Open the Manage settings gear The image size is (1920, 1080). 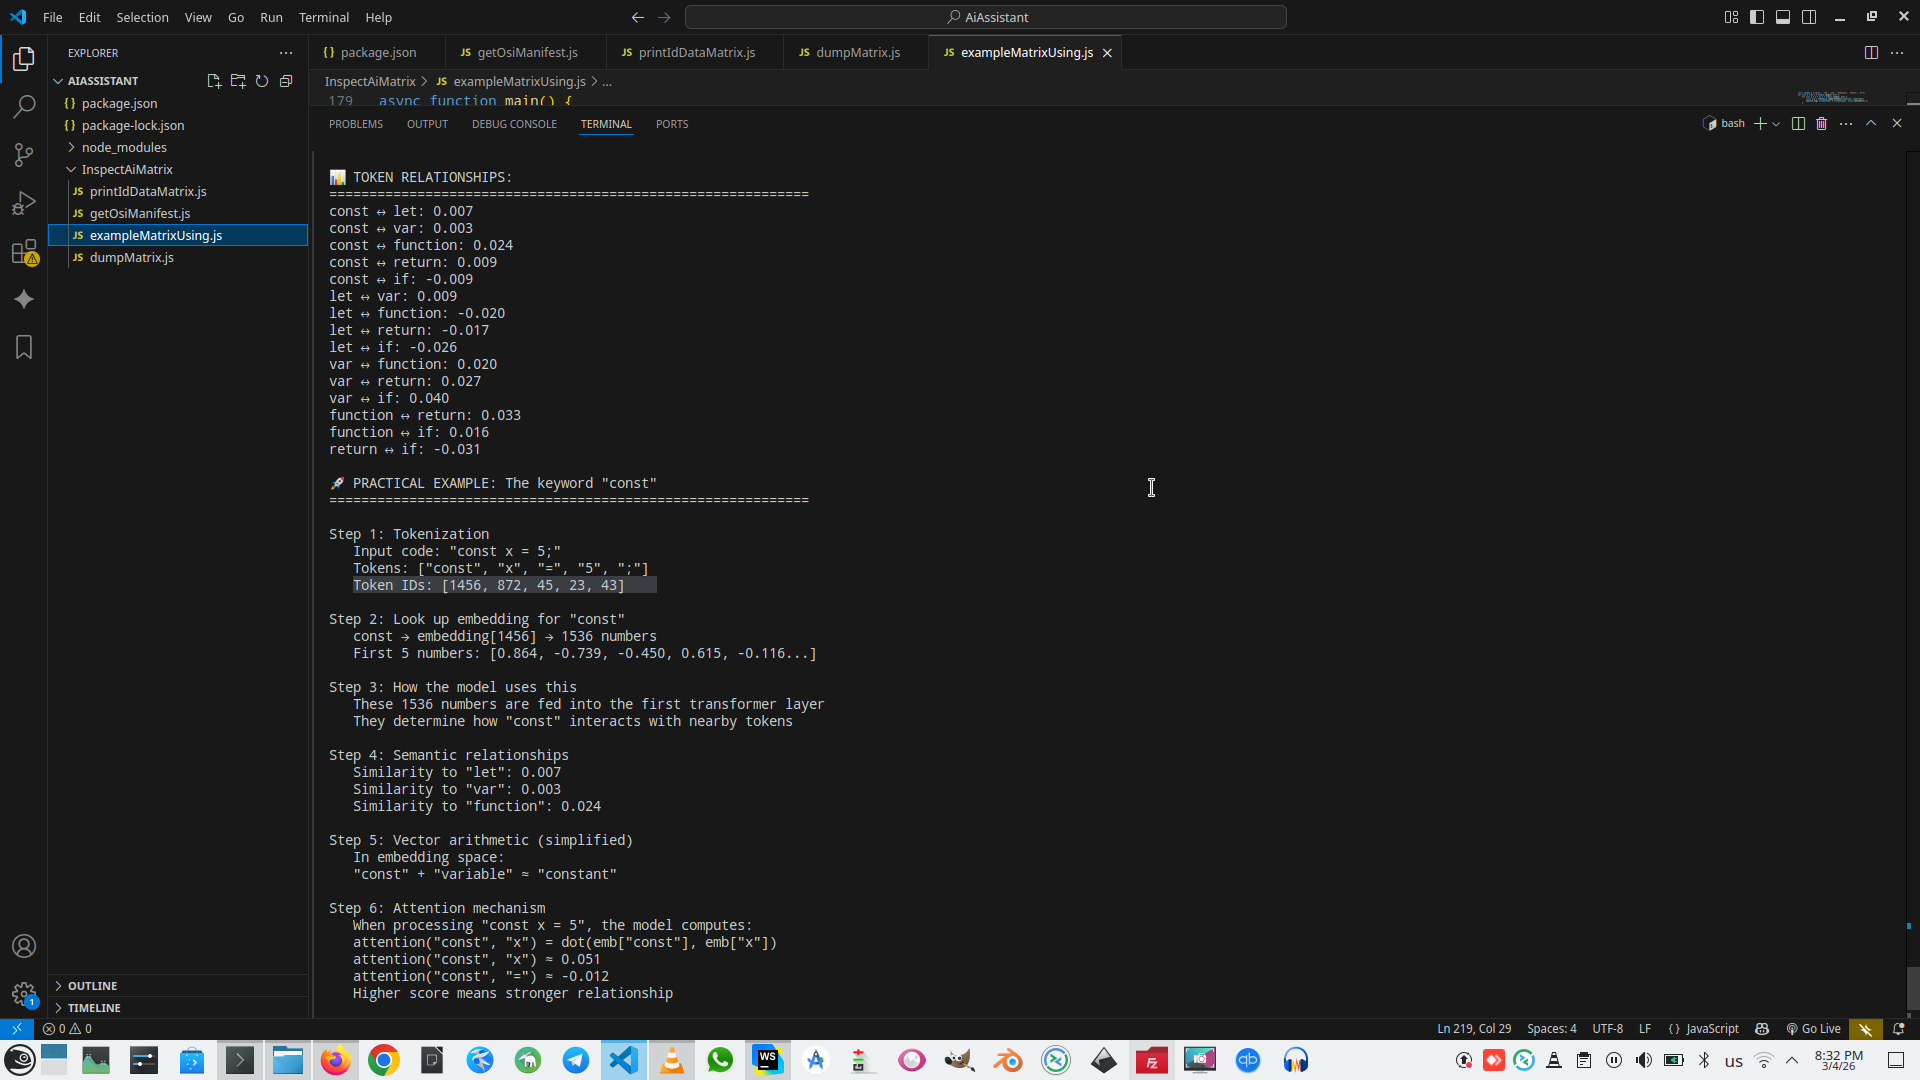(24, 994)
